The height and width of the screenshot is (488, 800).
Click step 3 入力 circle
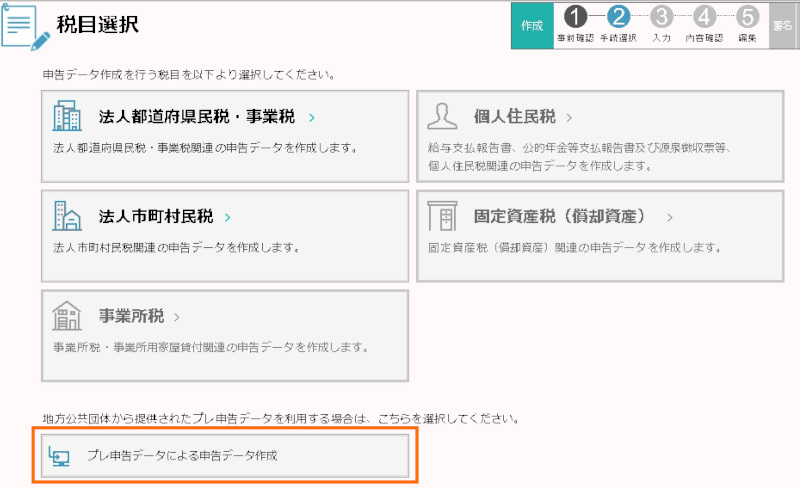pyautogui.click(x=661, y=17)
